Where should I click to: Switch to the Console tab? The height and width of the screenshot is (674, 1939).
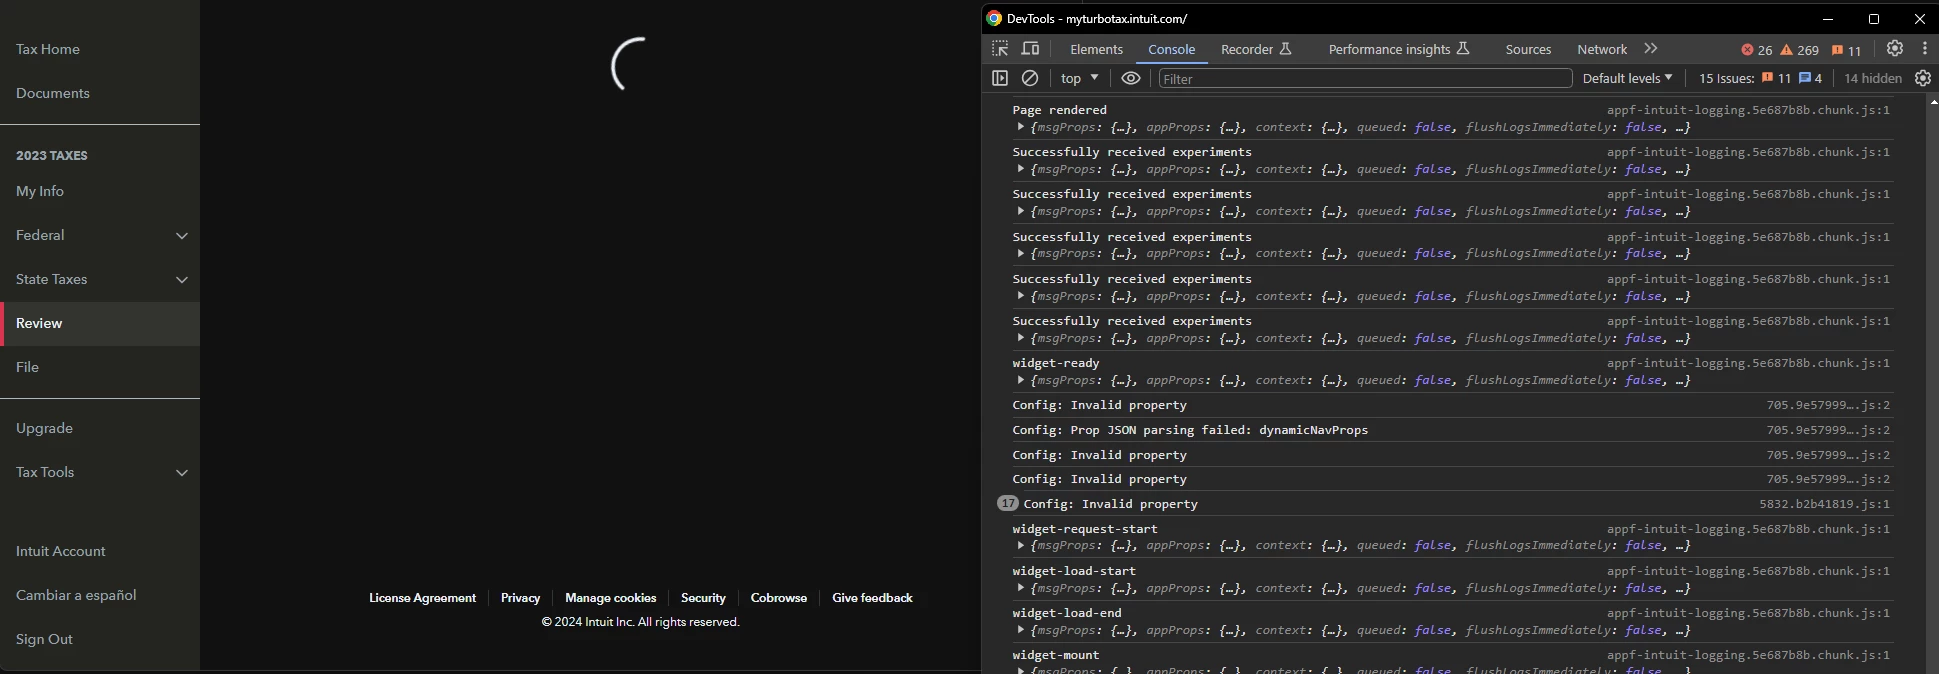click(1171, 49)
